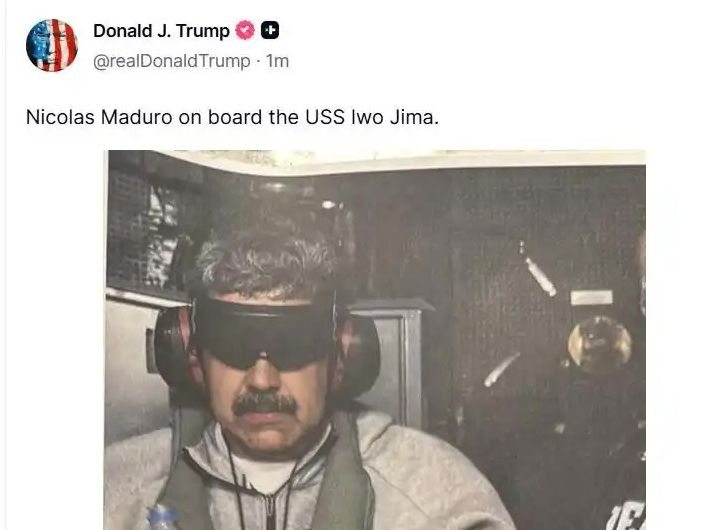Screen dimensions: 707x530
Task: Open the @realDonaldTrump handle link
Action: pos(171,60)
